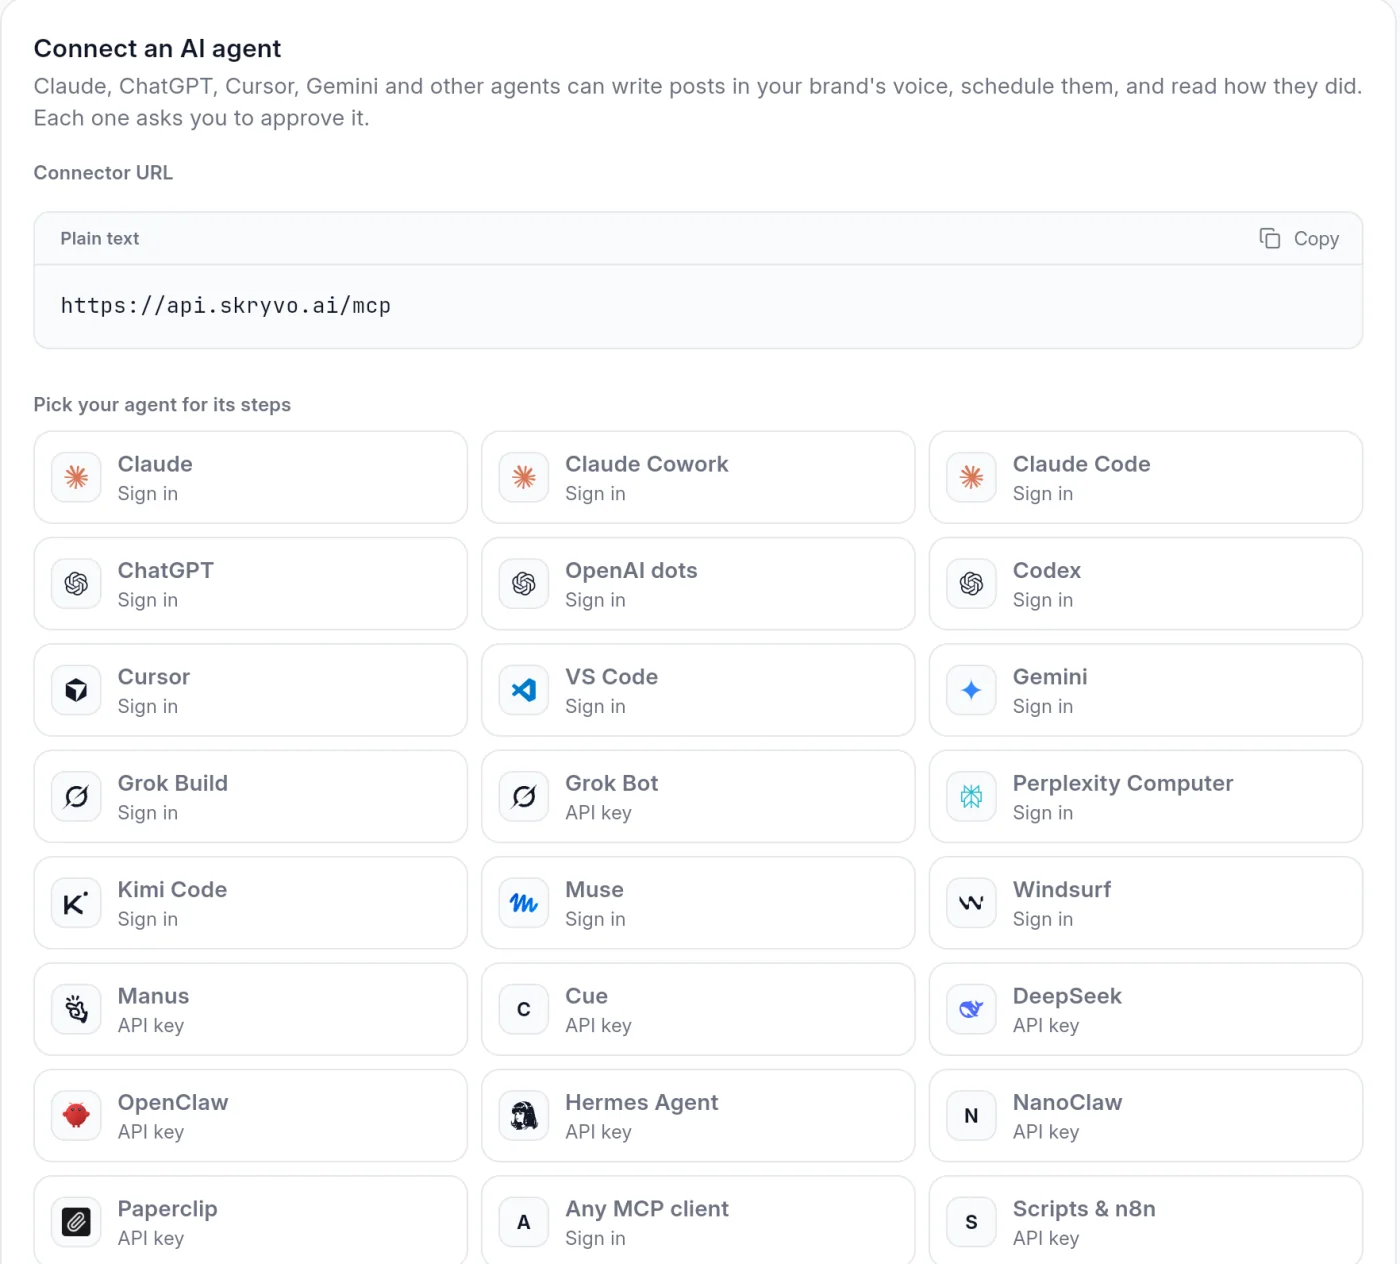This screenshot has height=1264, width=1400.
Task: Open the Cue API key card
Action: coord(698,1010)
